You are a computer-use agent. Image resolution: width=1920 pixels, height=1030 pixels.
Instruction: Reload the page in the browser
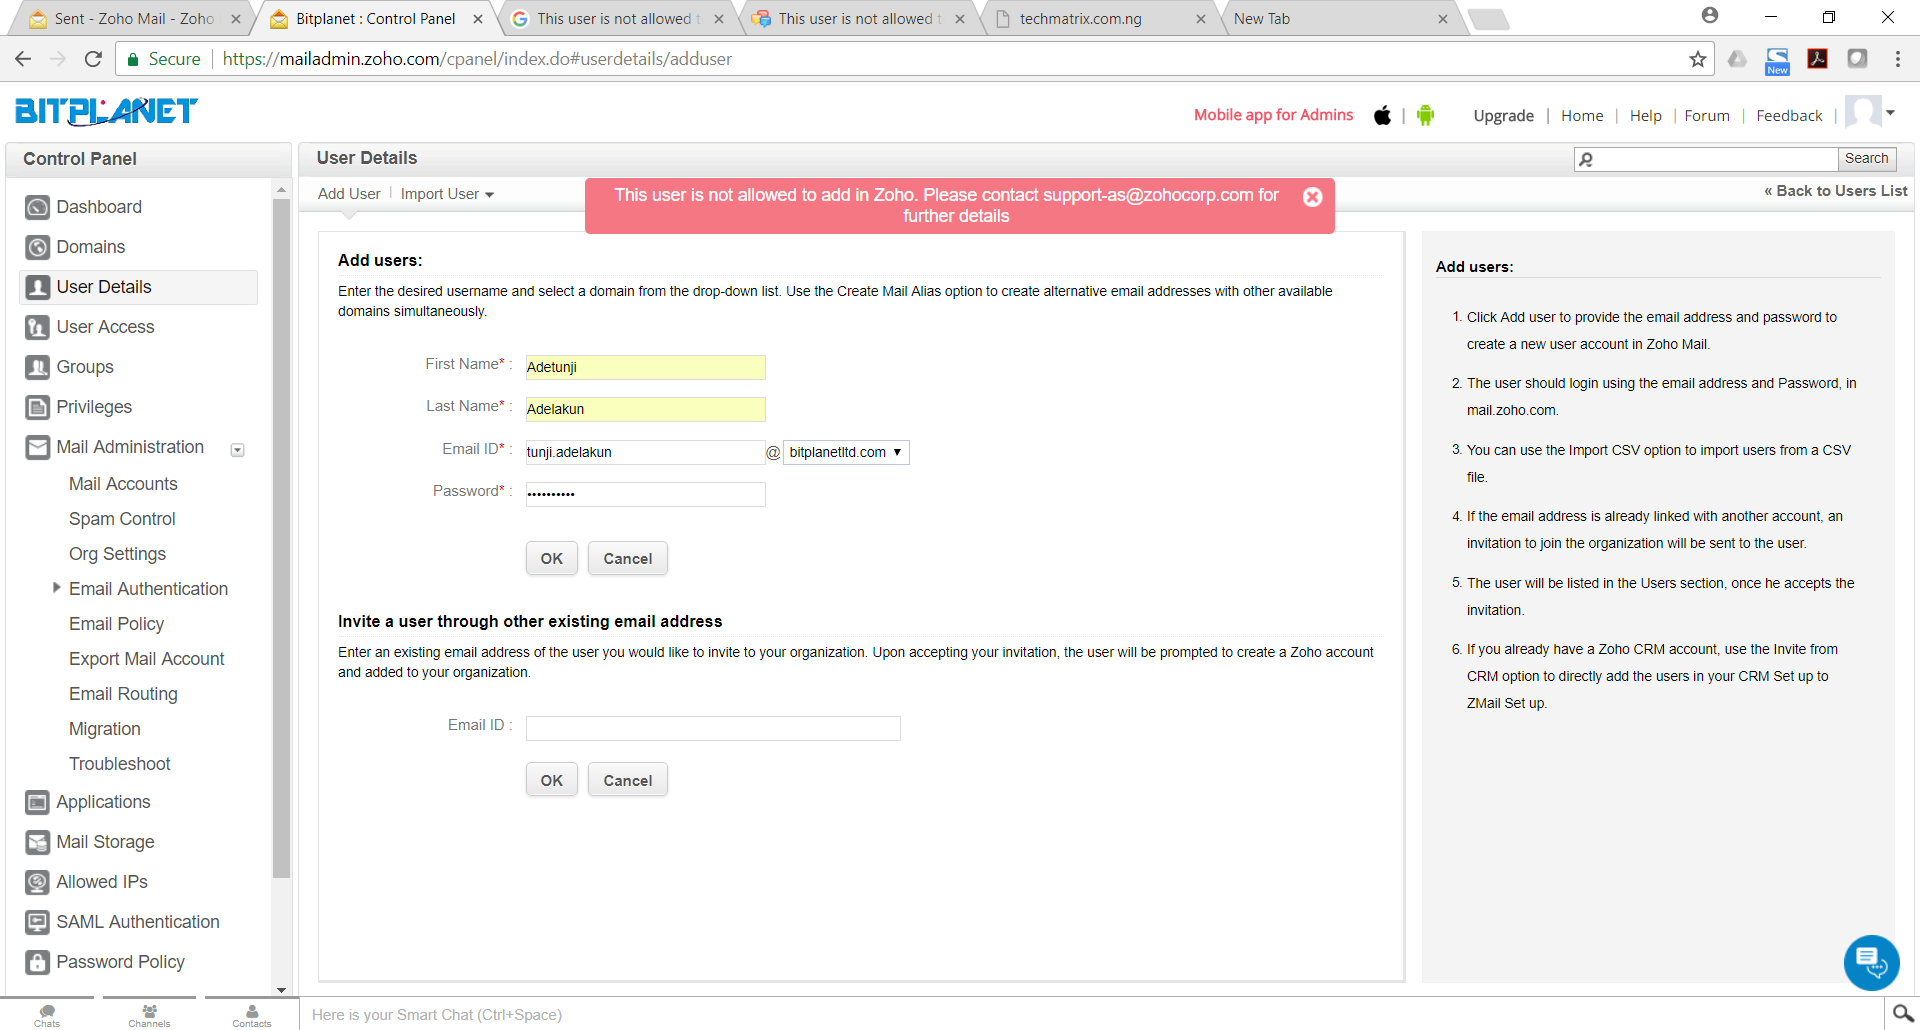click(x=93, y=59)
